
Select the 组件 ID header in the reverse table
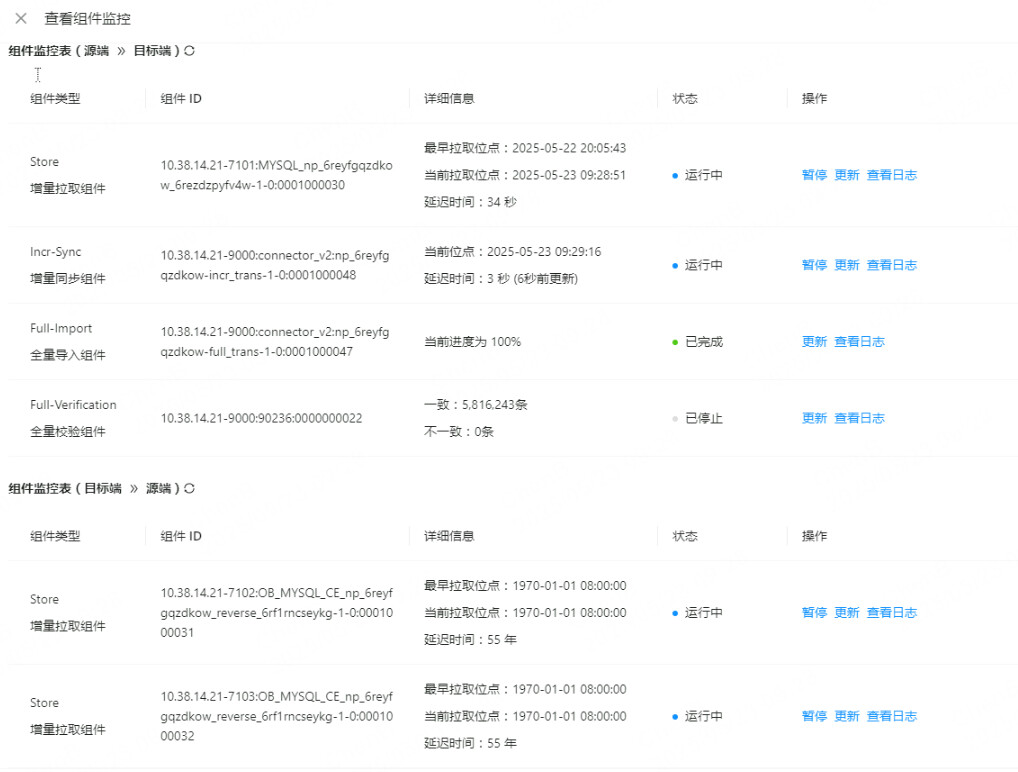181,536
